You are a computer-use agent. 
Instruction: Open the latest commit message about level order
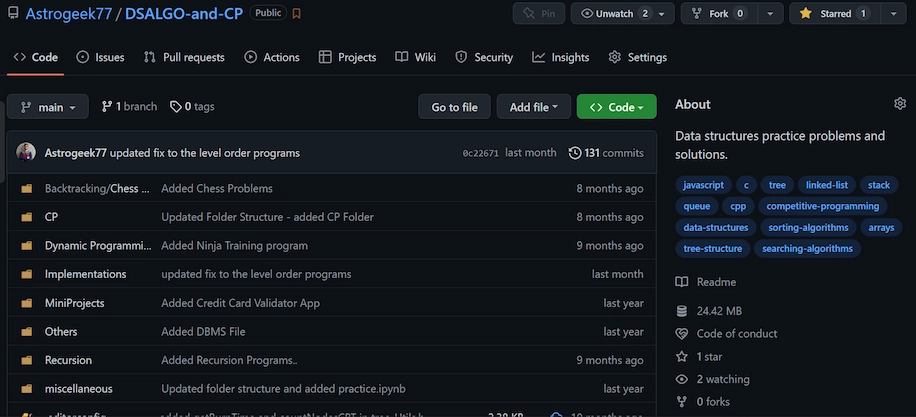[x=204, y=153]
